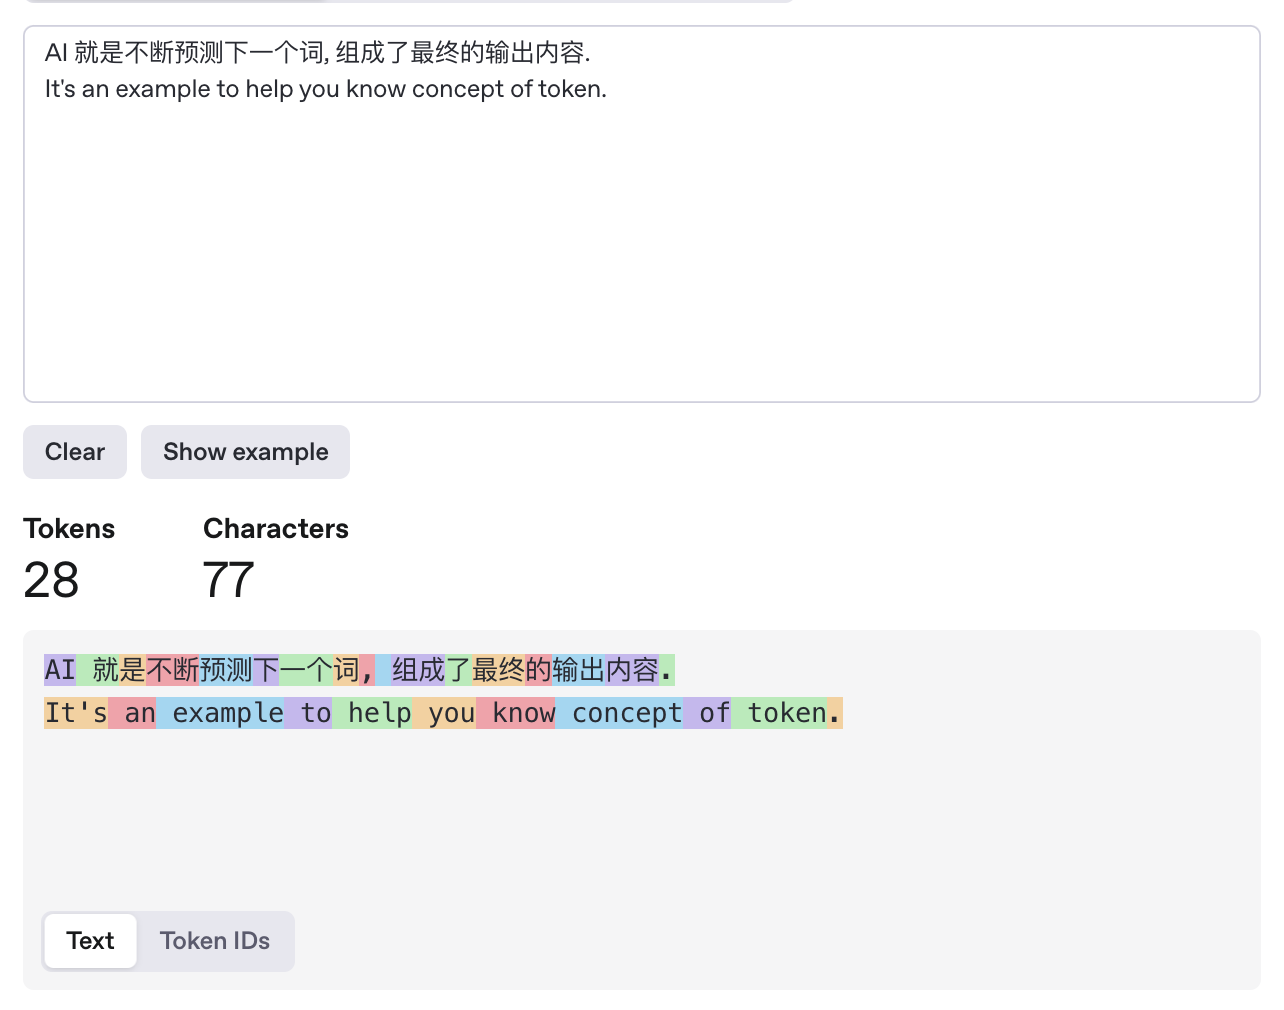Click inside the text input area

click(x=640, y=250)
